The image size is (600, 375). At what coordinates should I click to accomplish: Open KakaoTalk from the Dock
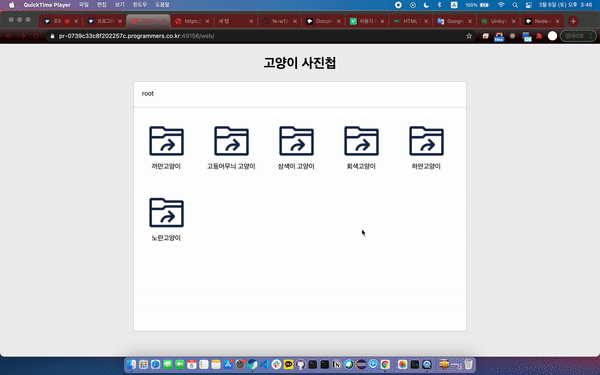289,365
